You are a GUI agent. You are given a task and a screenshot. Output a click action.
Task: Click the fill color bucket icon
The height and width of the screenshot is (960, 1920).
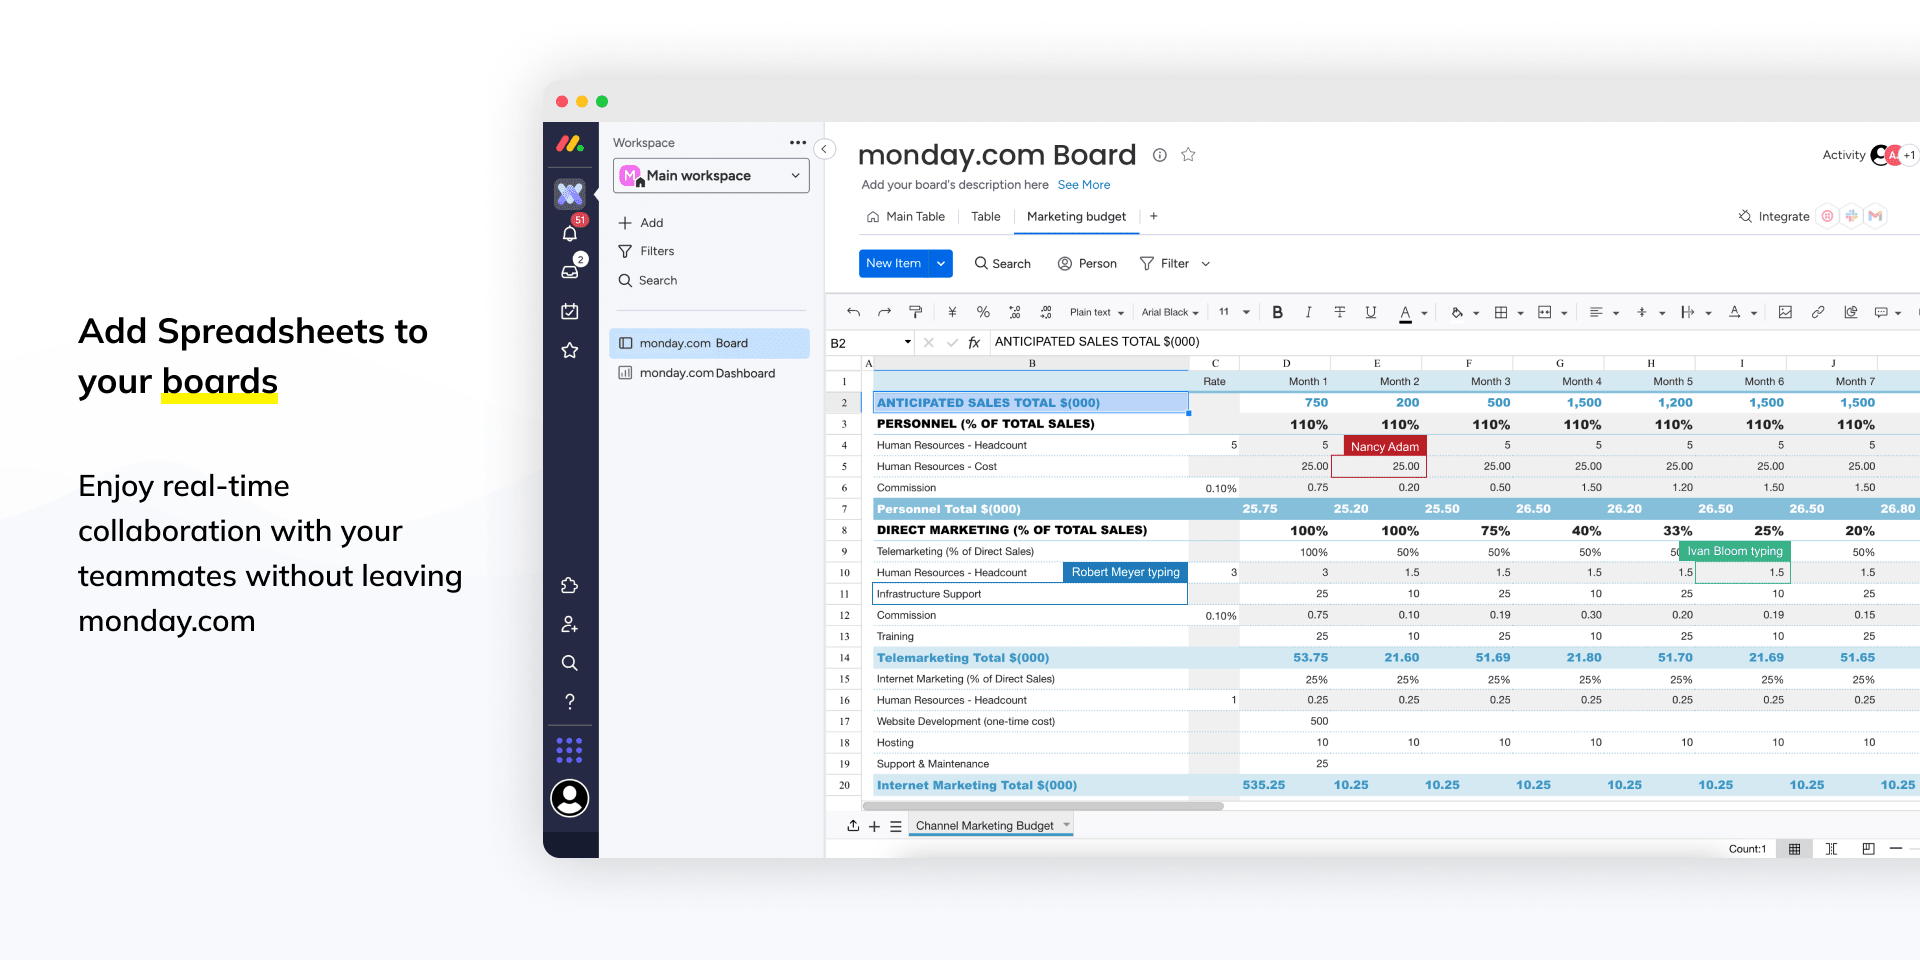tap(1457, 312)
